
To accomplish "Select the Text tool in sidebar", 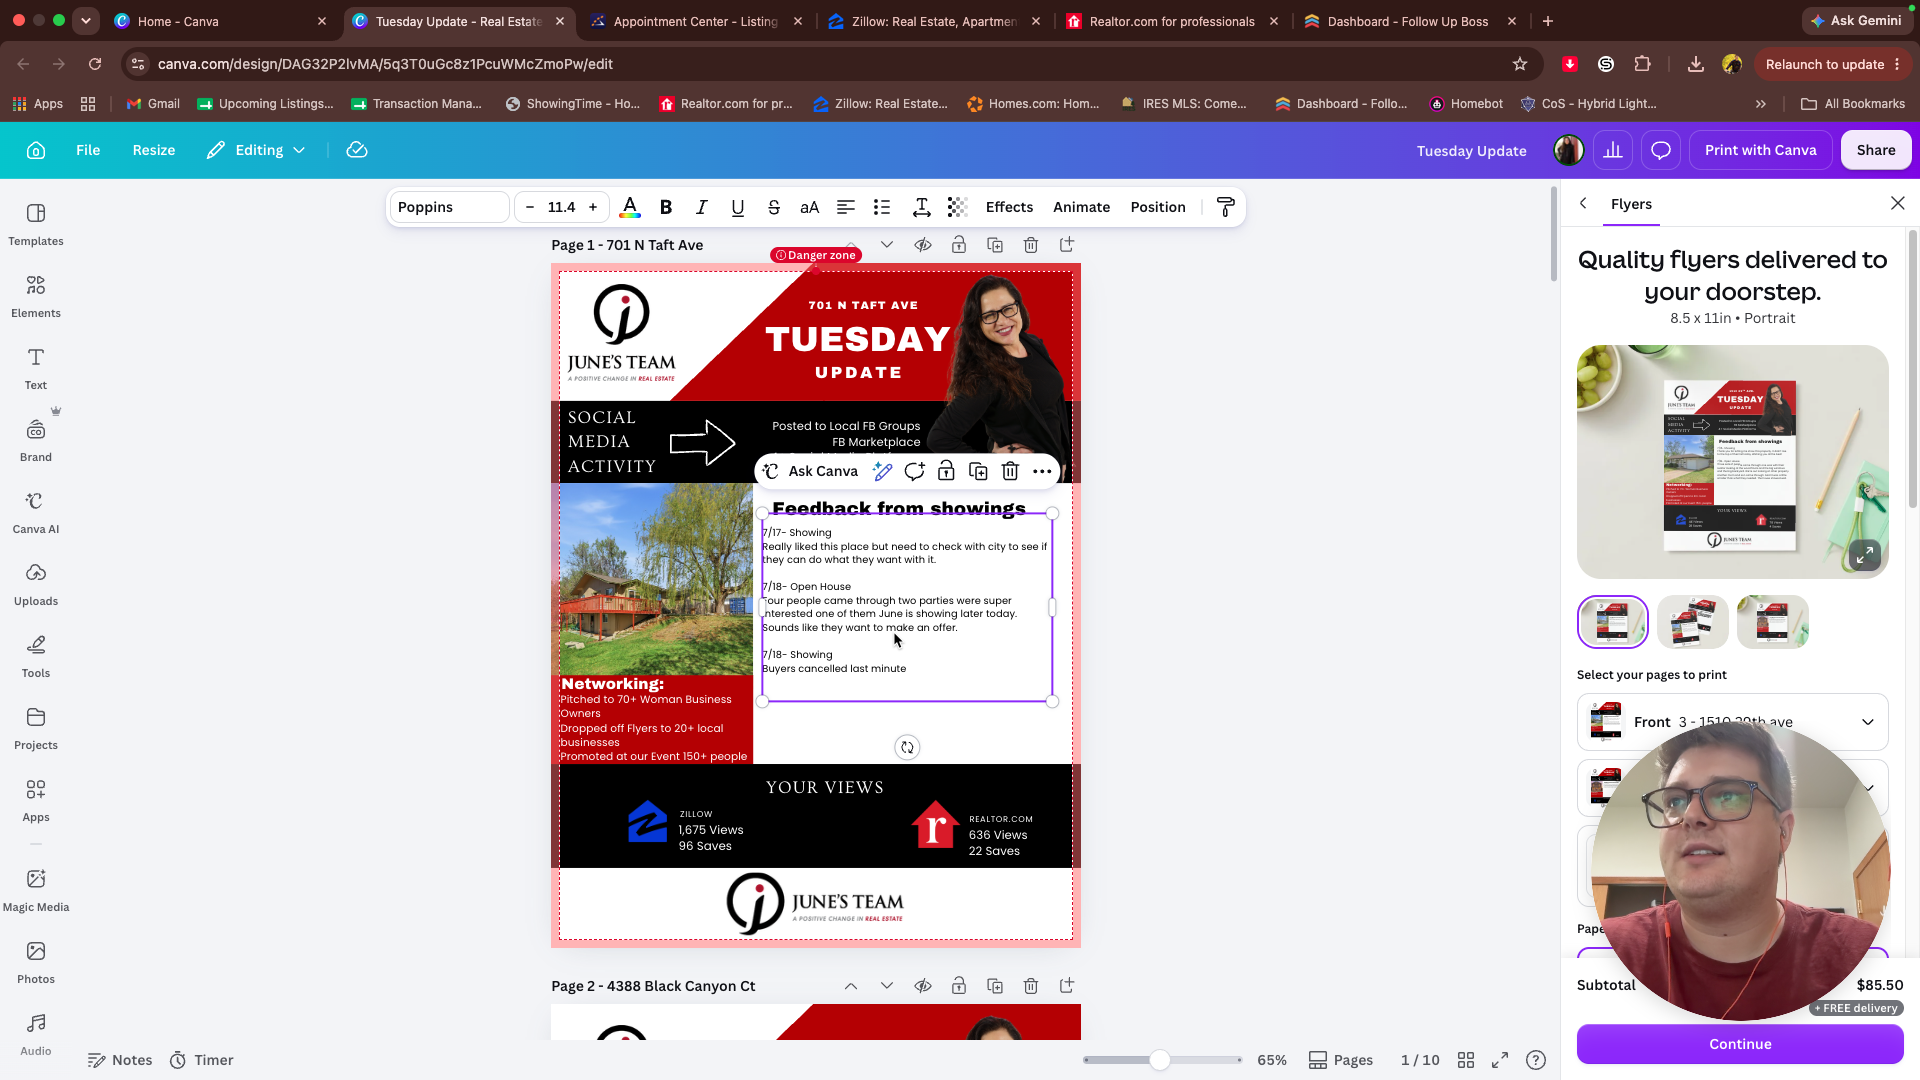I will (36, 368).
